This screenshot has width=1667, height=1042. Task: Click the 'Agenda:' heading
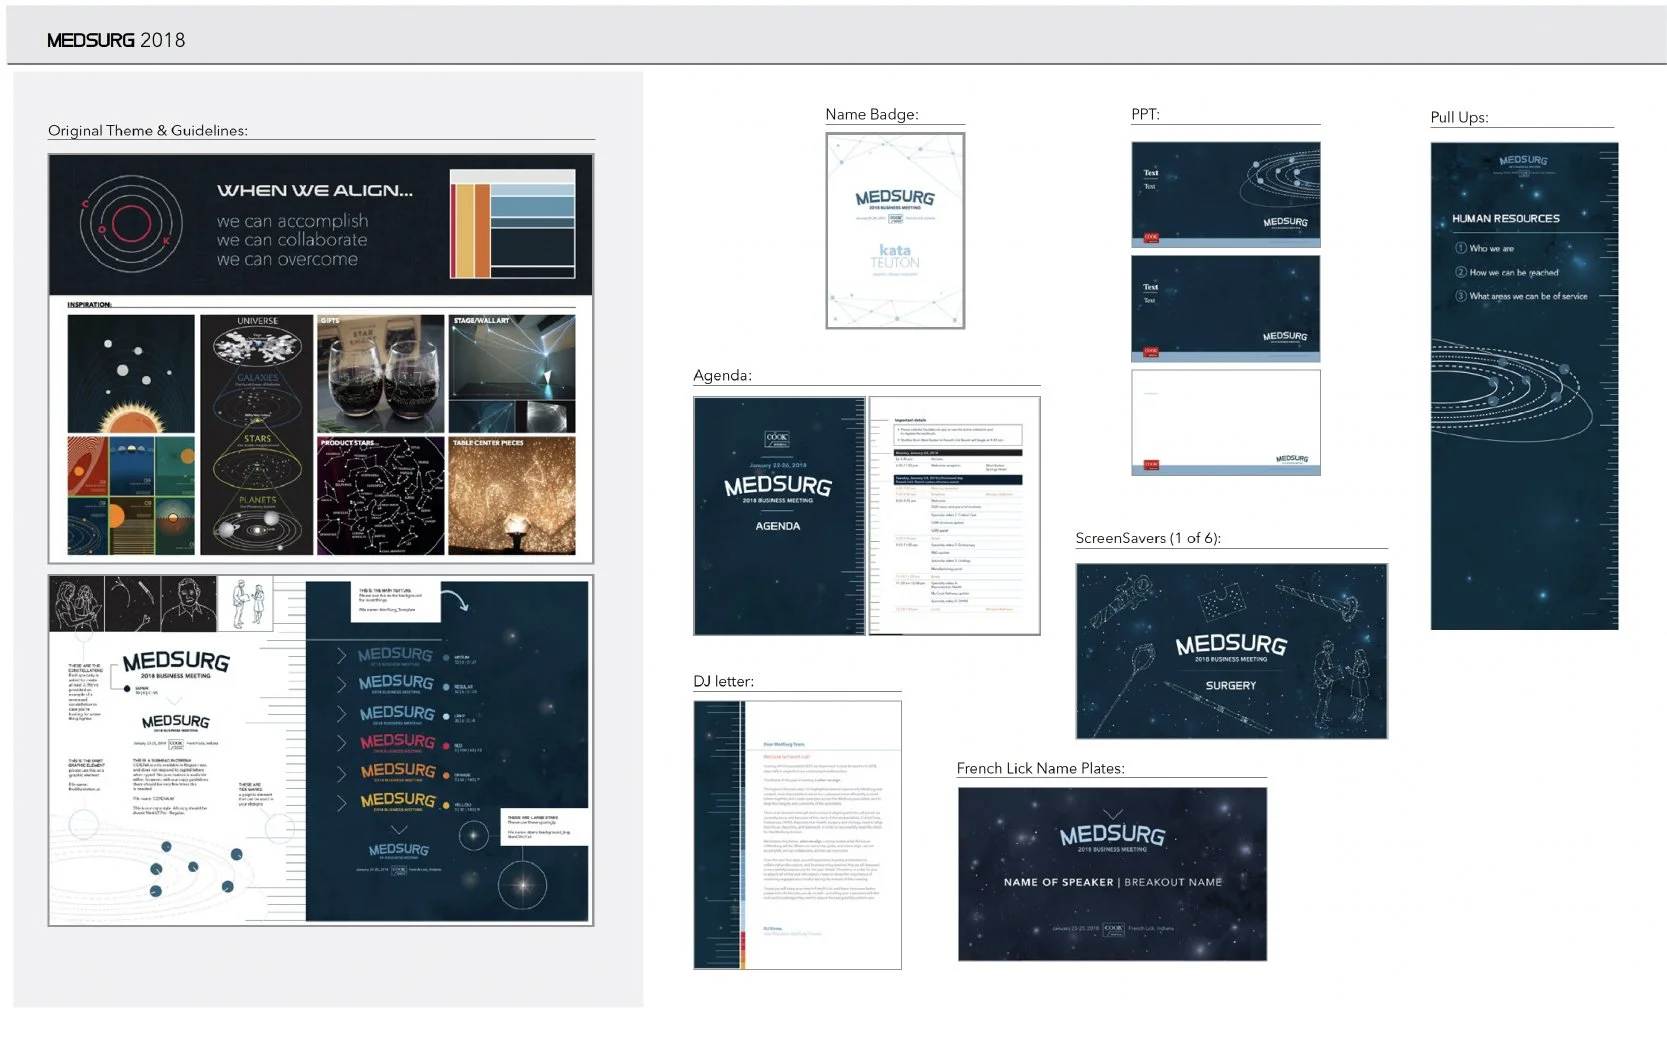(x=722, y=375)
